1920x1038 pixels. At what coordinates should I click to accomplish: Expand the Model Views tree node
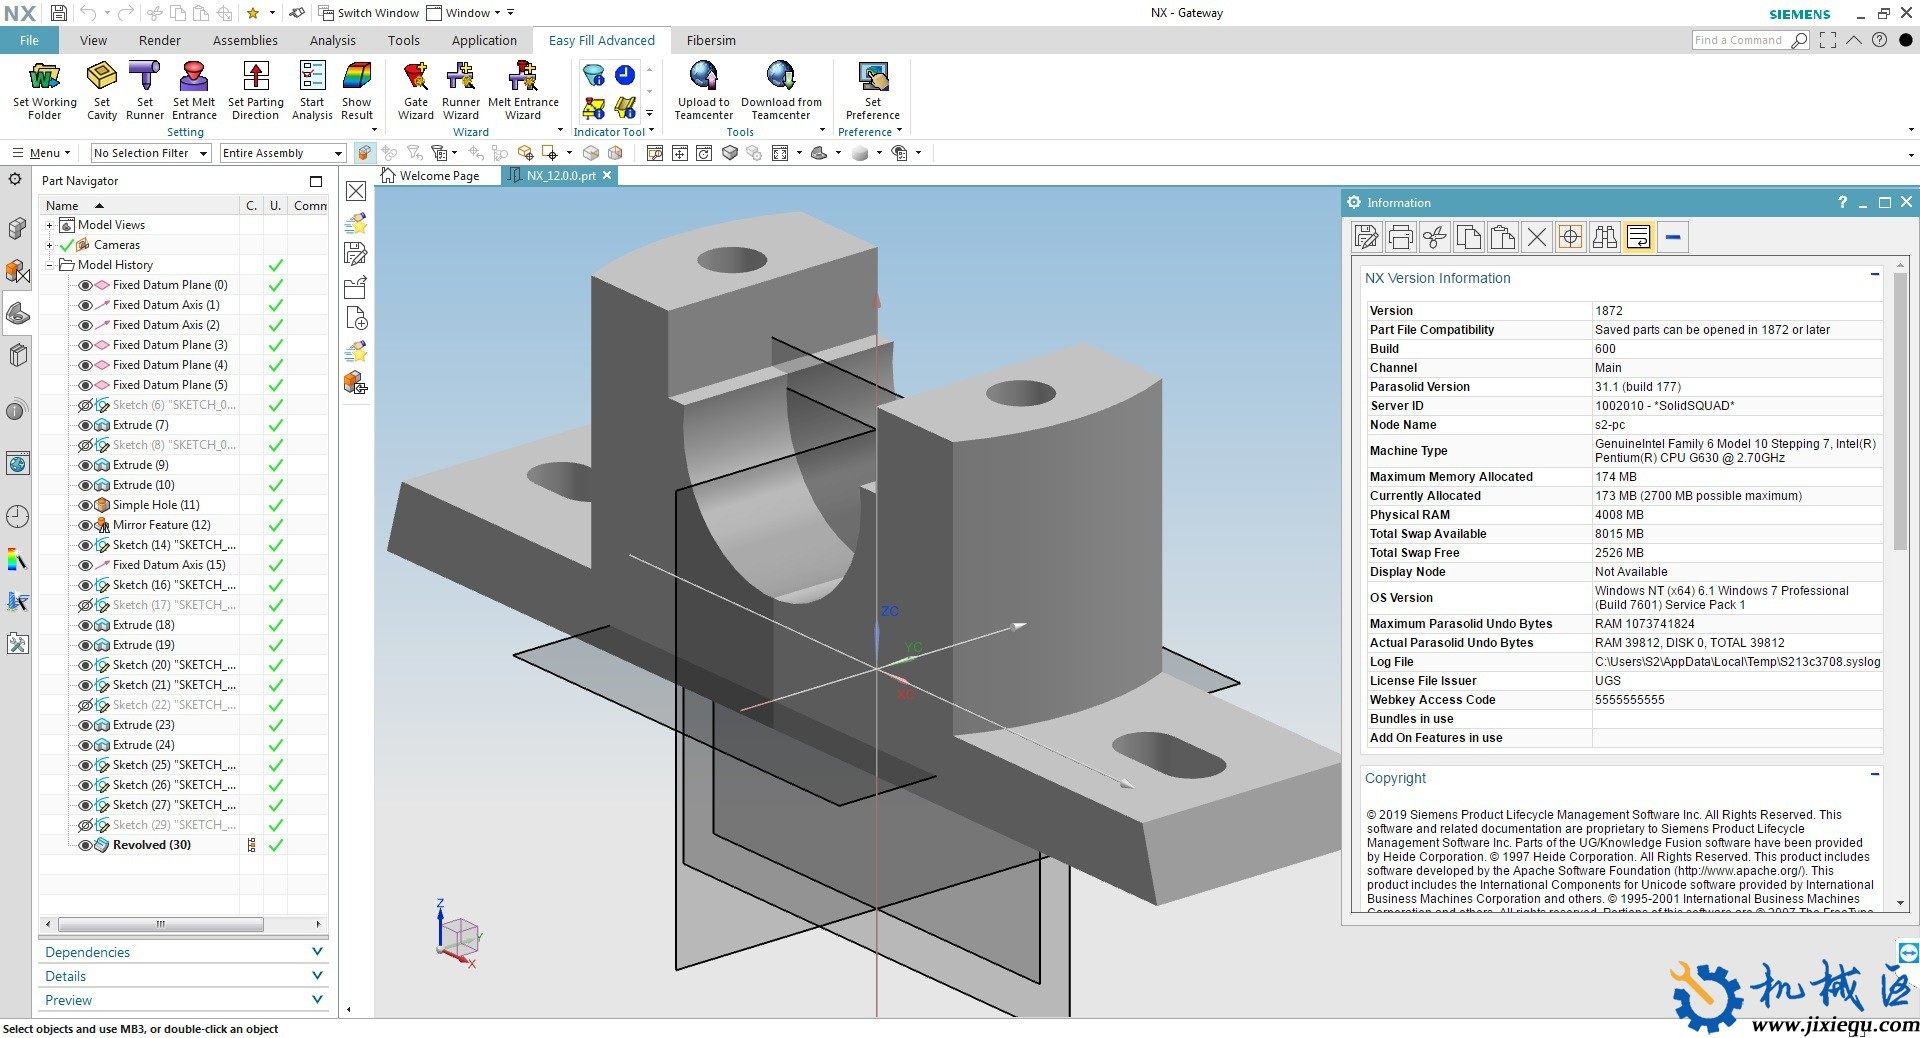click(x=49, y=225)
